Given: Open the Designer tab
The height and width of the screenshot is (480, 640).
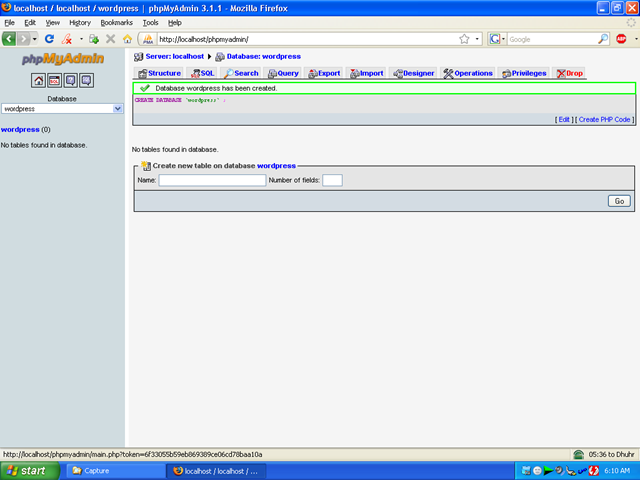Looking at the screenshot, I should click(x=413, y=73).
